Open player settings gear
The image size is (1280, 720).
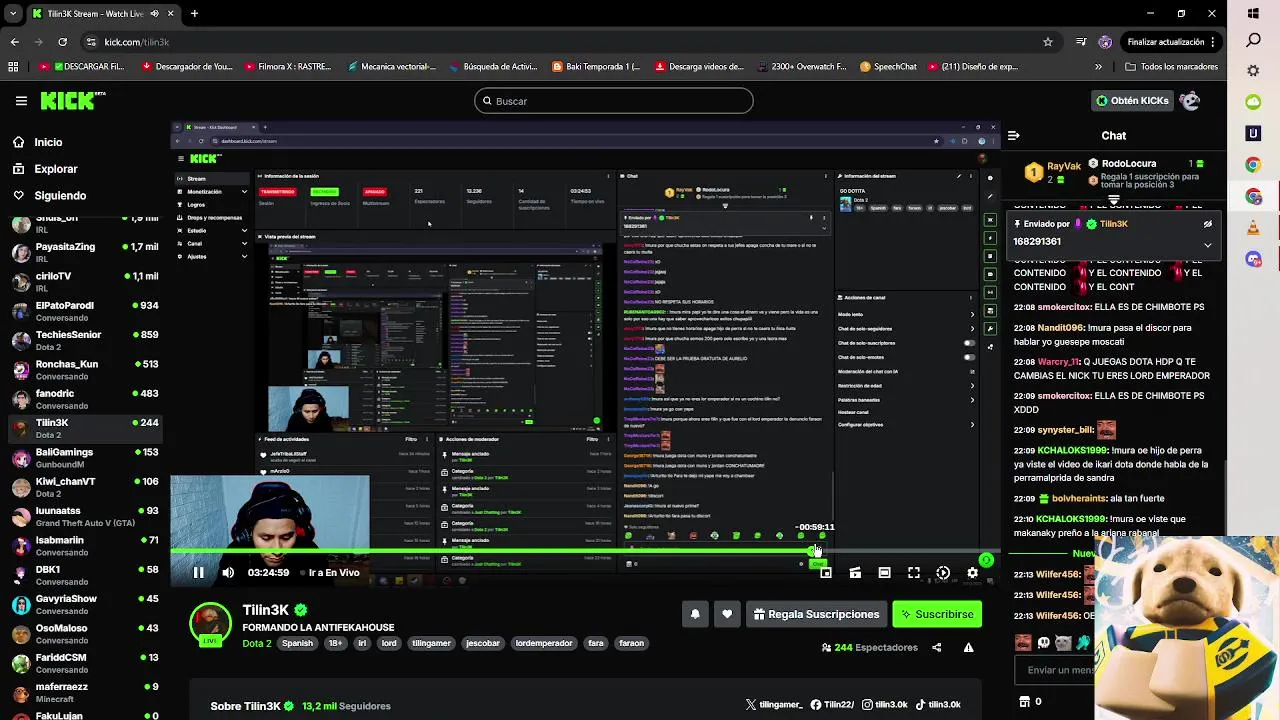click(972, 573)
